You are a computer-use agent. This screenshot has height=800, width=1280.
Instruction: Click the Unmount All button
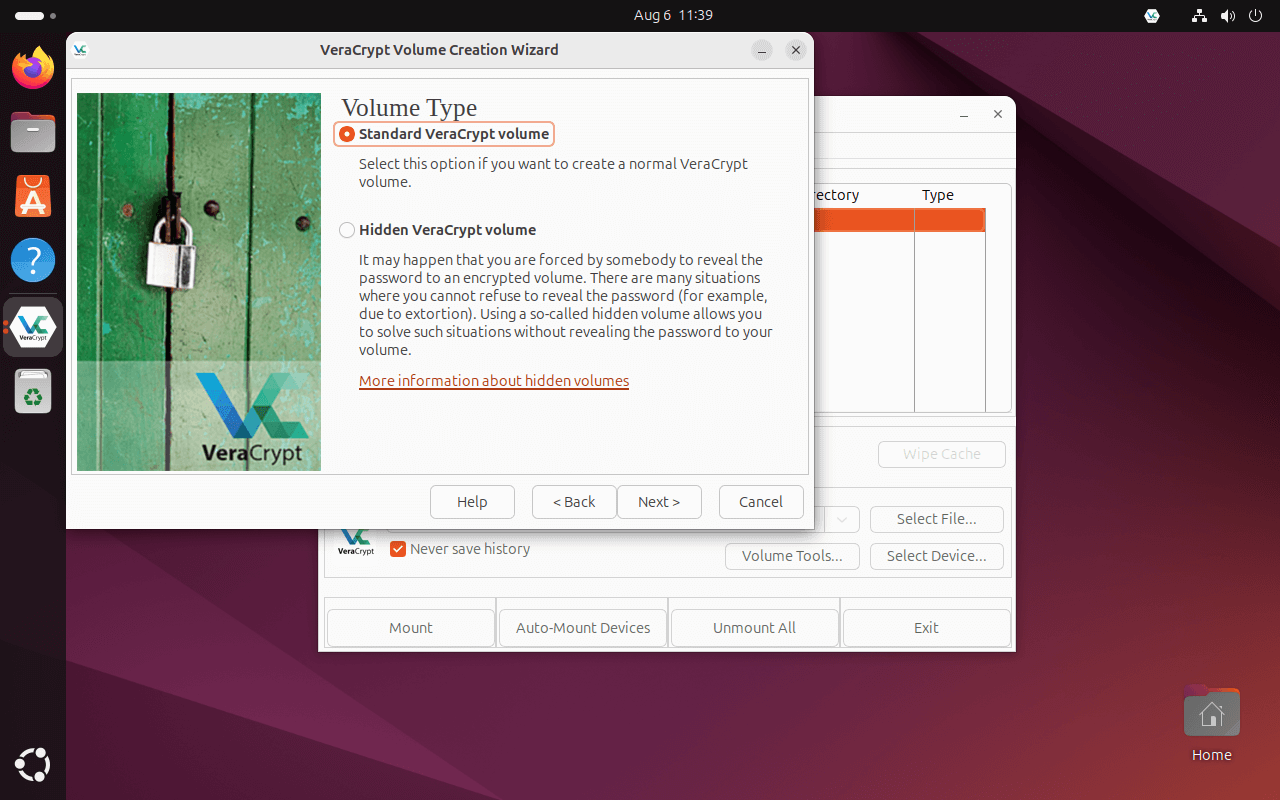[x=755, y=628]
